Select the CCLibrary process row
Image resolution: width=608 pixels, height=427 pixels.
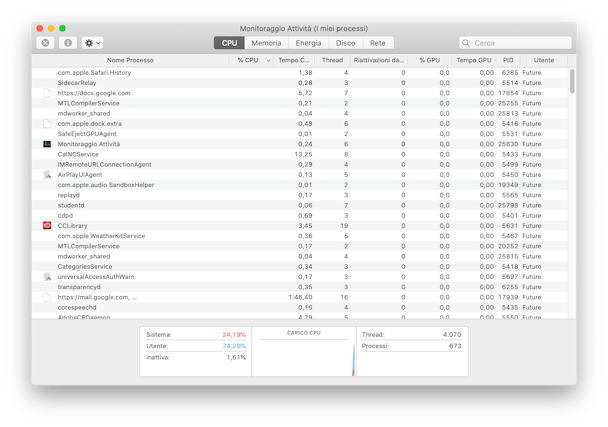pos(300,226)
